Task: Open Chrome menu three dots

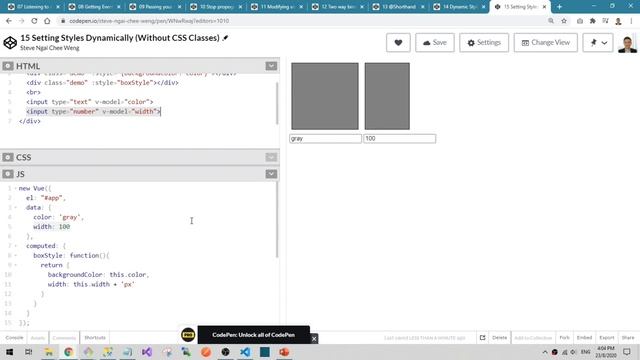Action: pos(631,21)
